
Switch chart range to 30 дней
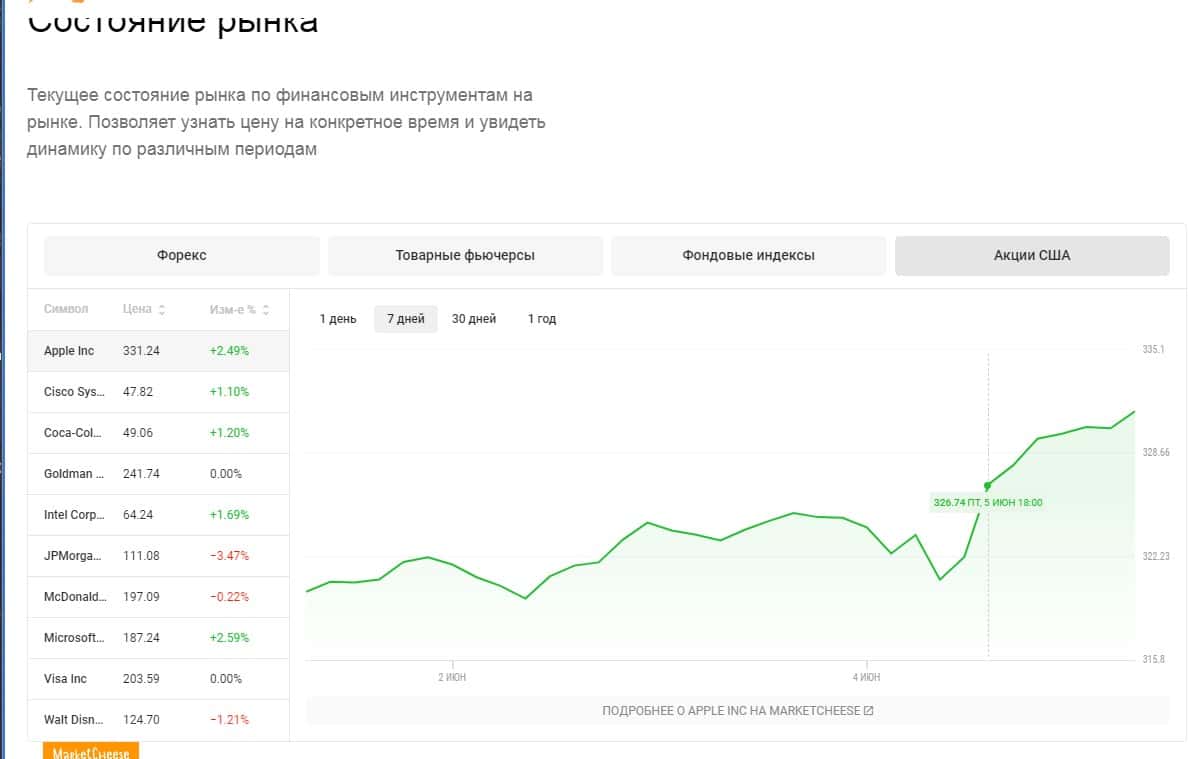point(474,319)
